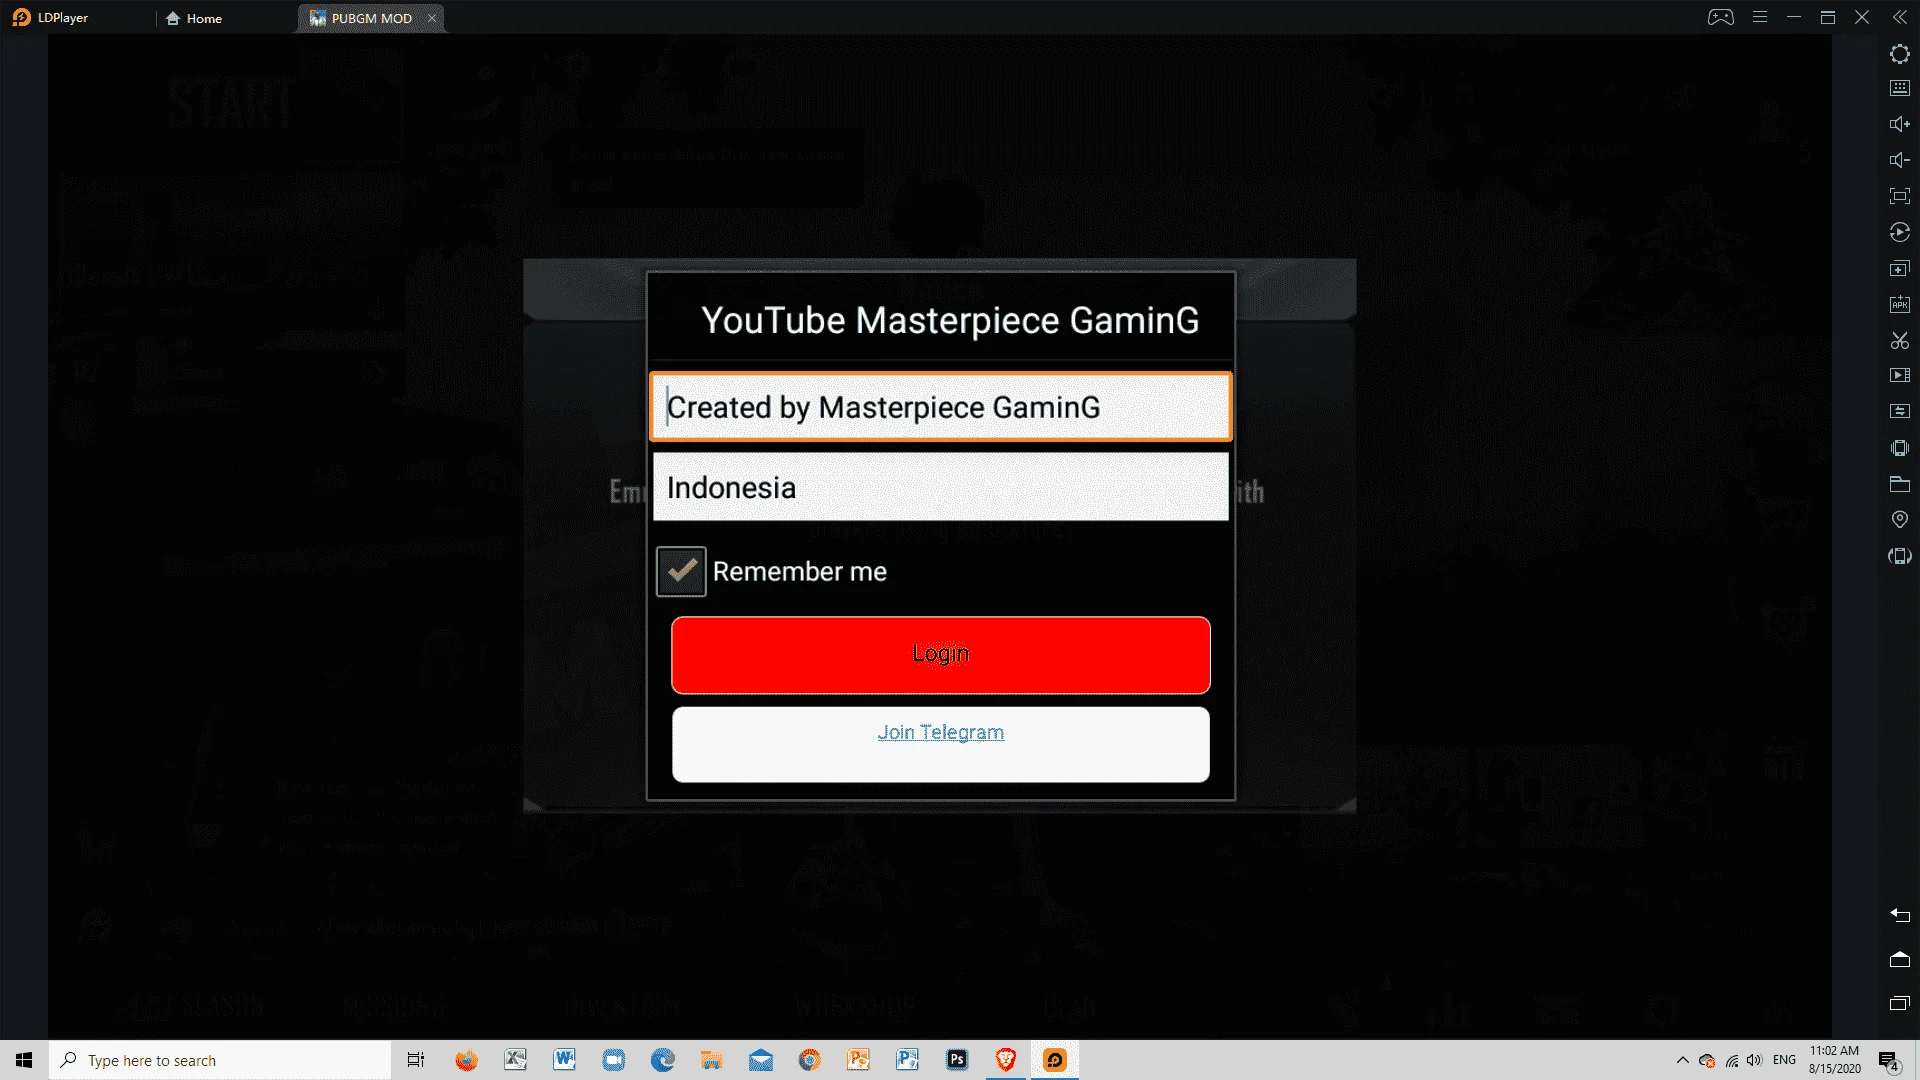Click the Remember me label

pyautogui.click(x=800, y=572)
